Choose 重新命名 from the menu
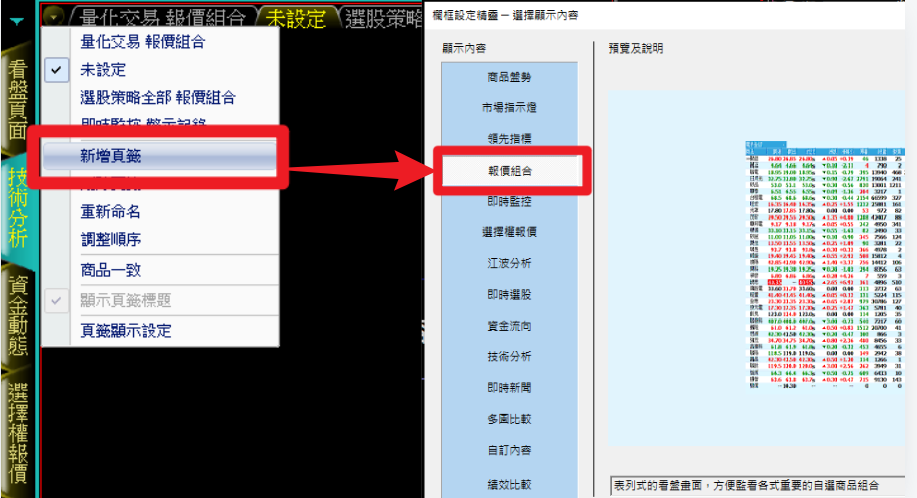Image resolution: width=917 pixels, height=498 pixels. tap(111, 212)
